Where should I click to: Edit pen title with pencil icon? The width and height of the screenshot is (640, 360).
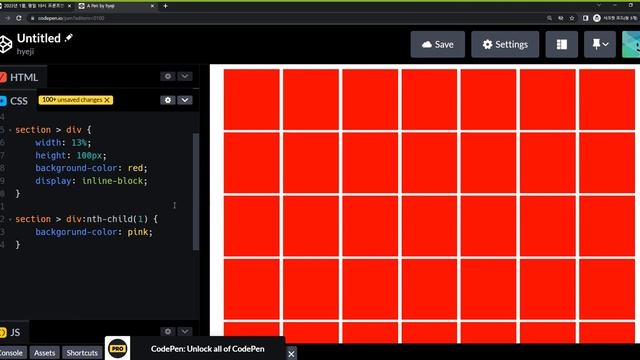[x=69, y=38]
